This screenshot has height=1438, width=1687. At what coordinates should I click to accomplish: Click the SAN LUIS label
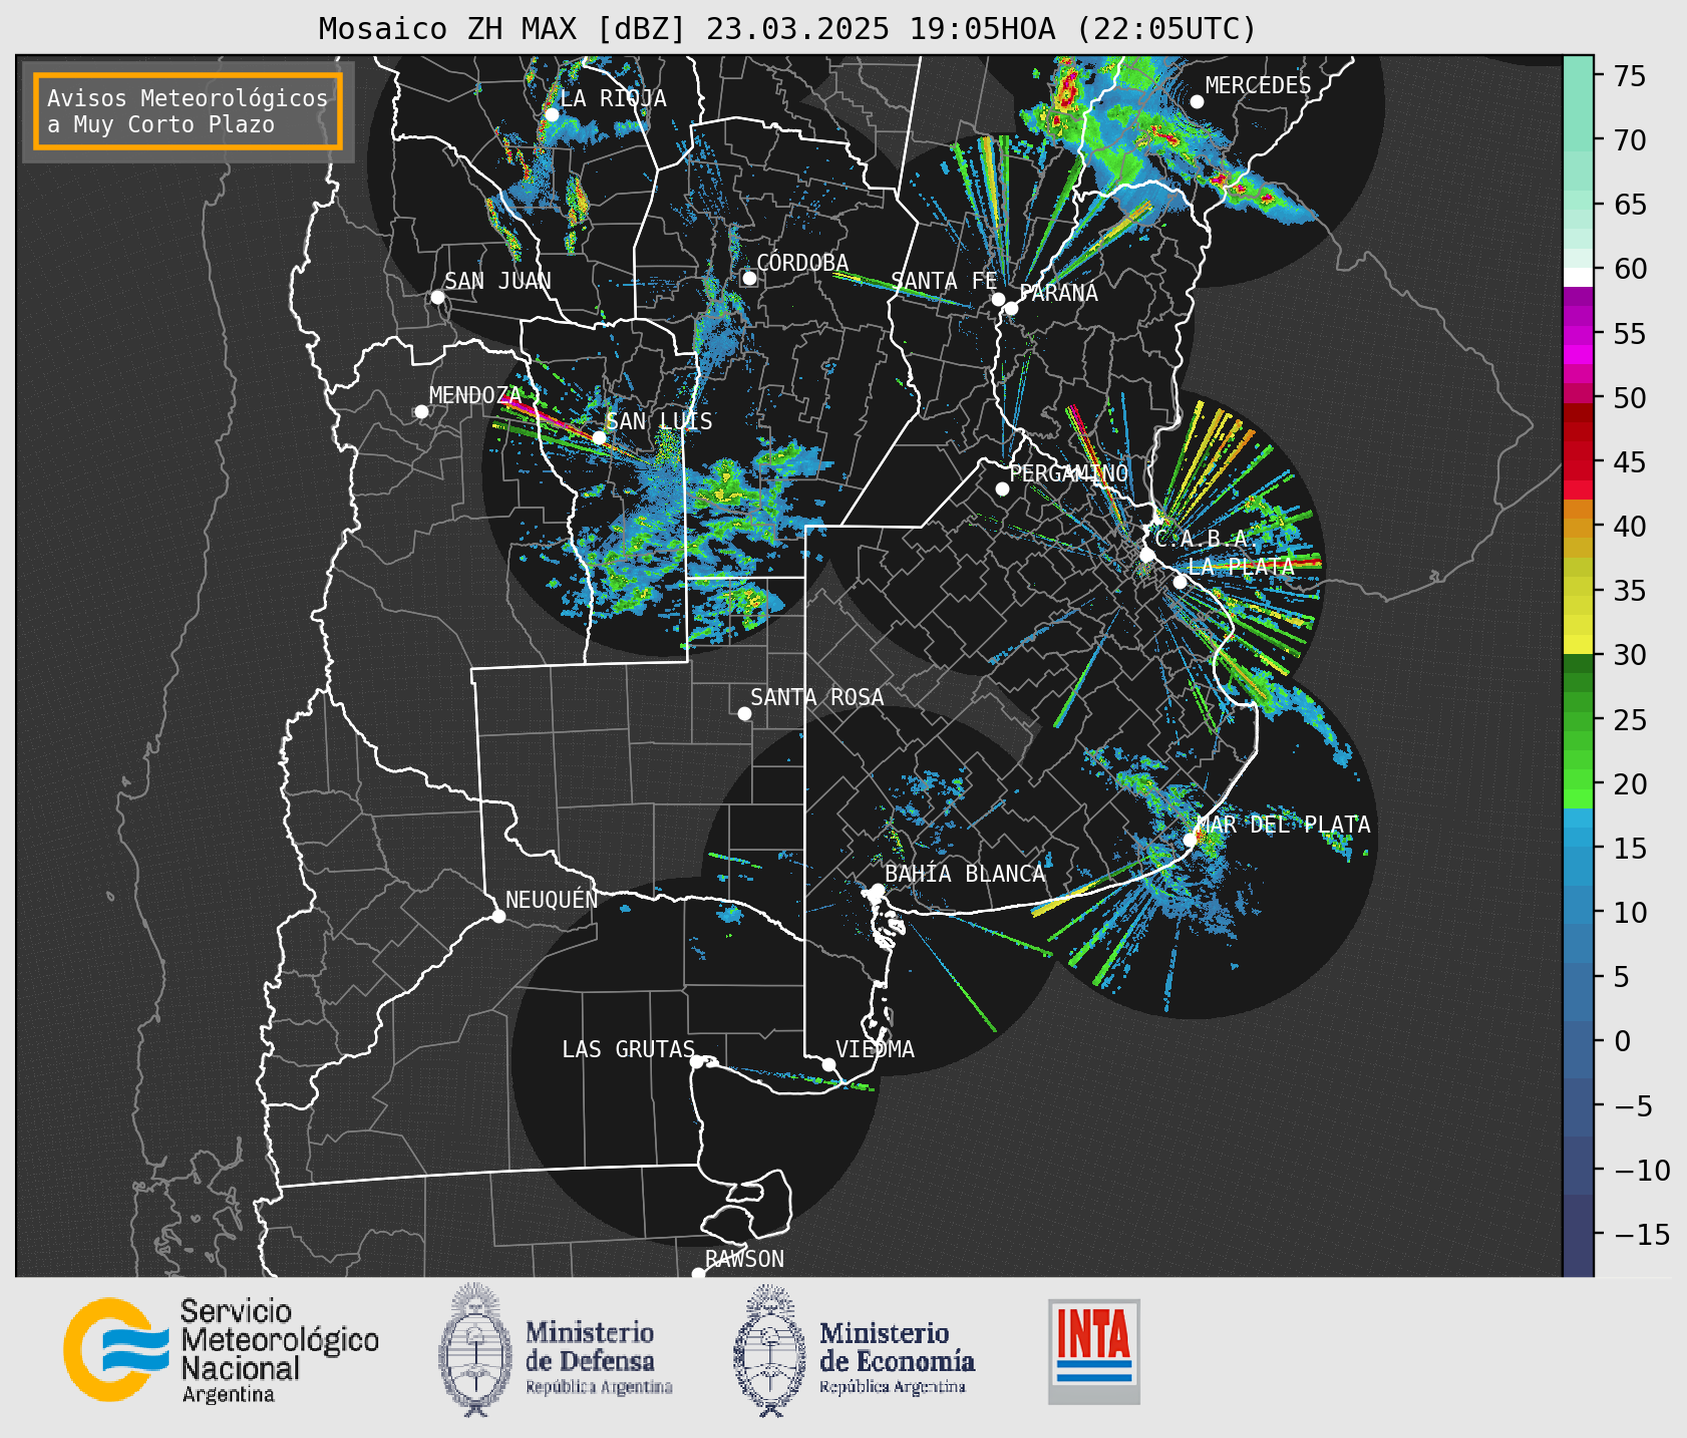pos(659,421)
